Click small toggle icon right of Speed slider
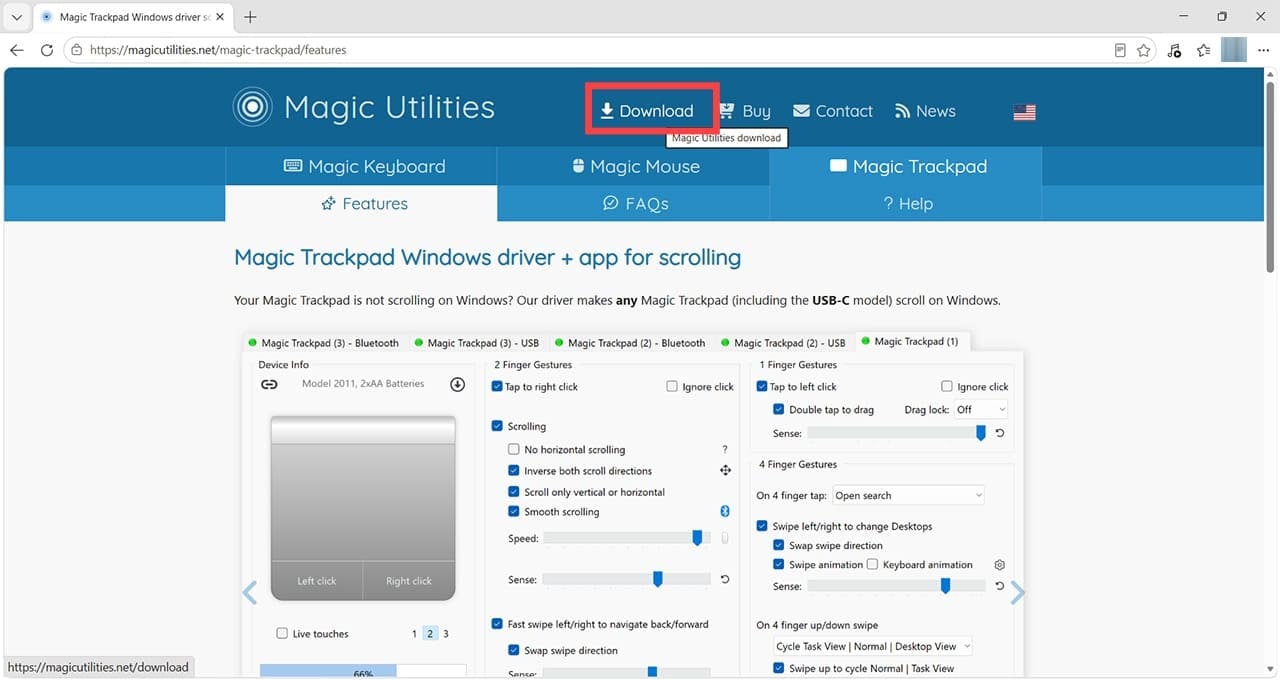The height and width of the screenshot is (680, 1280). click(725, 538)
